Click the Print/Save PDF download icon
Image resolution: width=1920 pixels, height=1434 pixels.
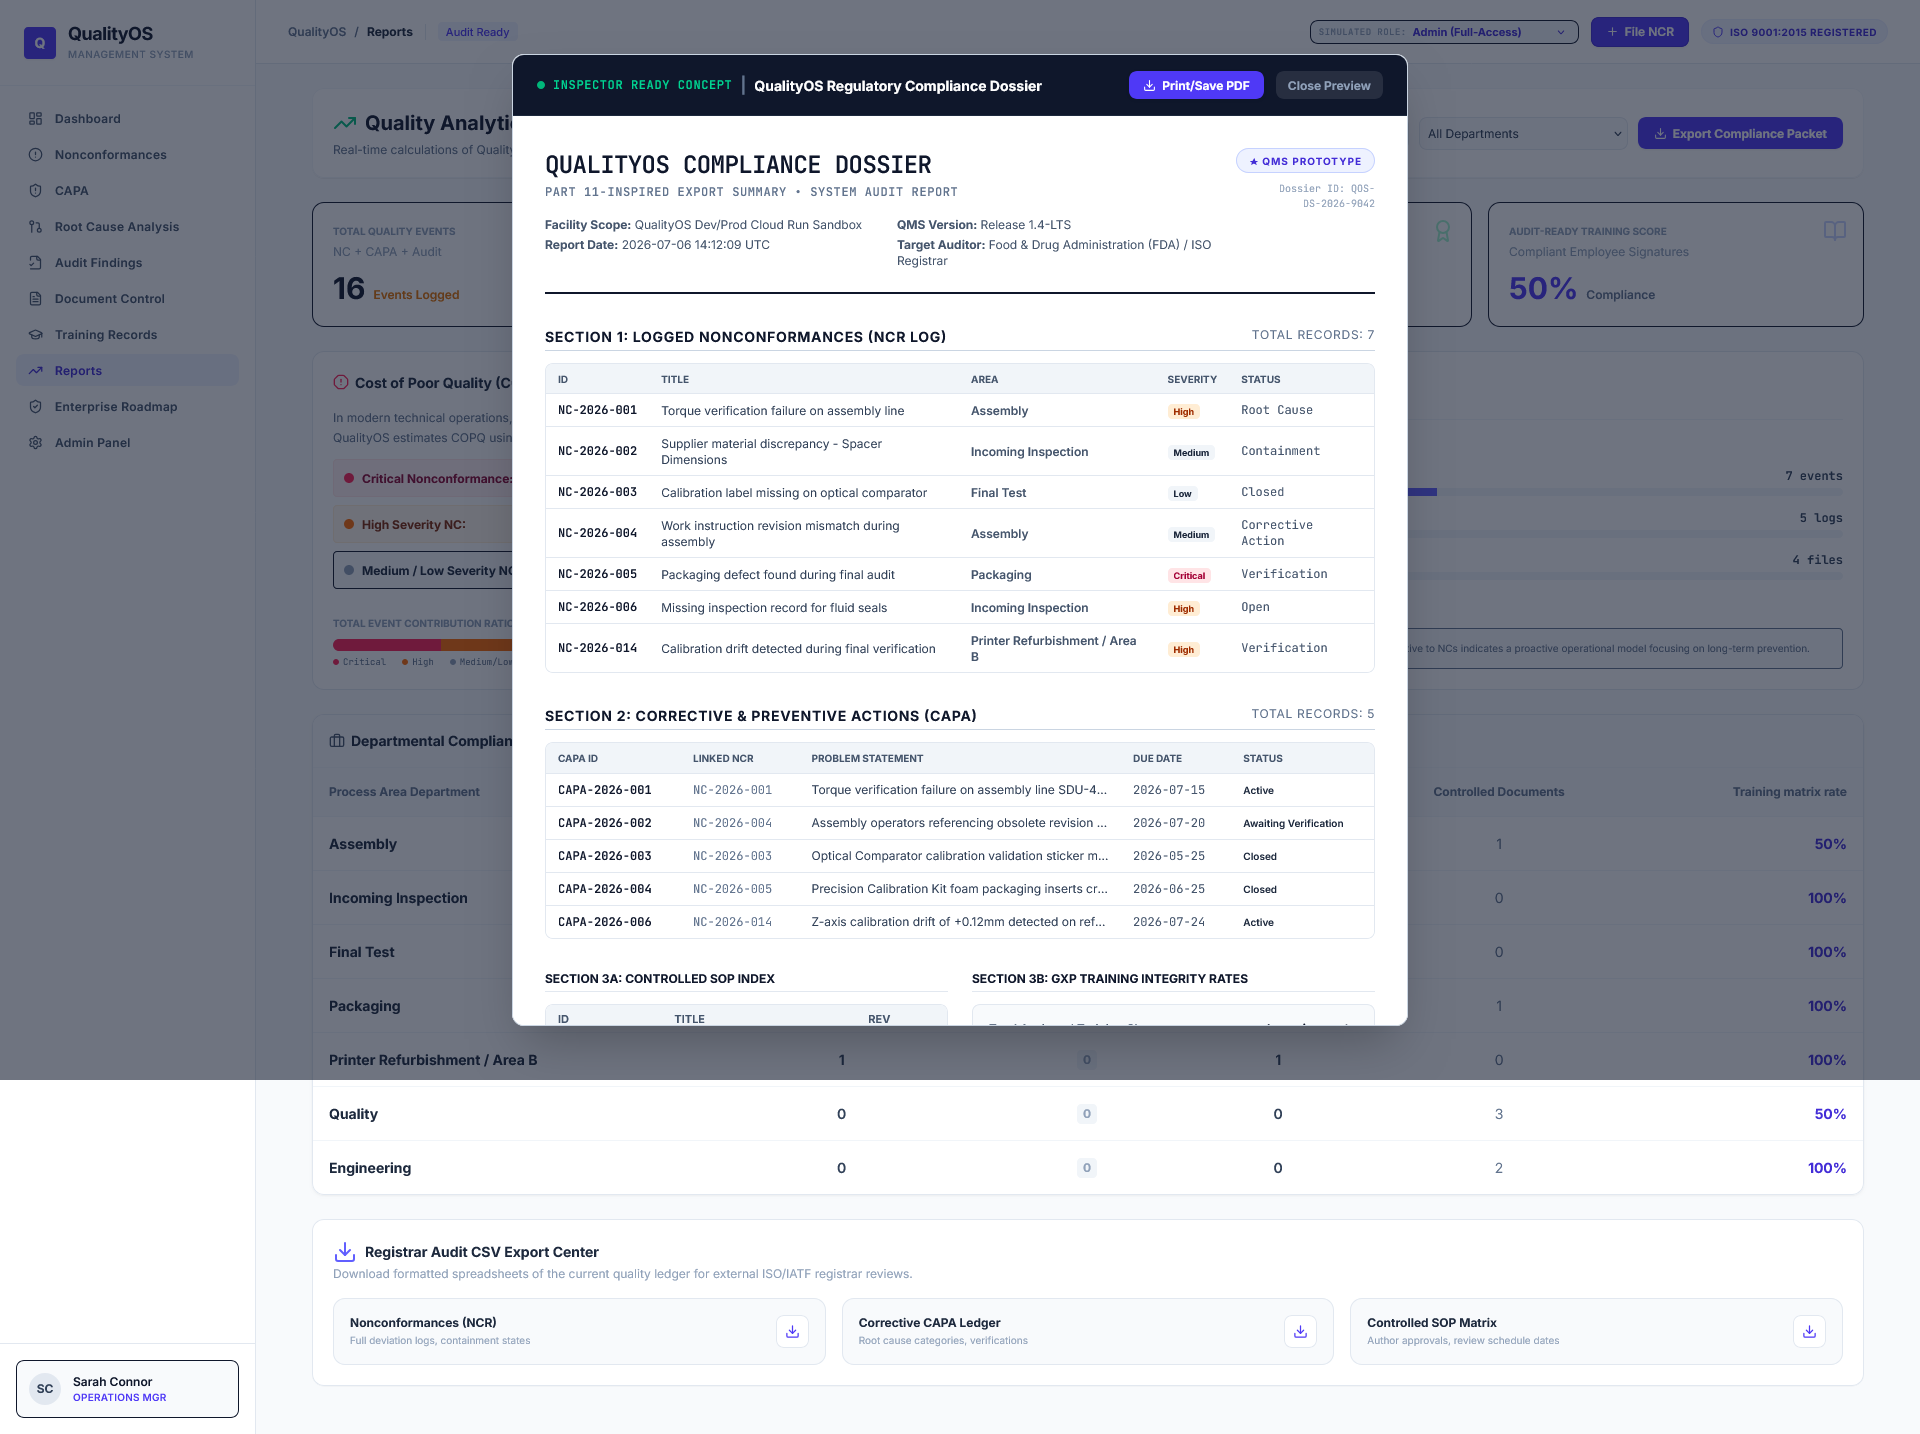(1150, 86)
